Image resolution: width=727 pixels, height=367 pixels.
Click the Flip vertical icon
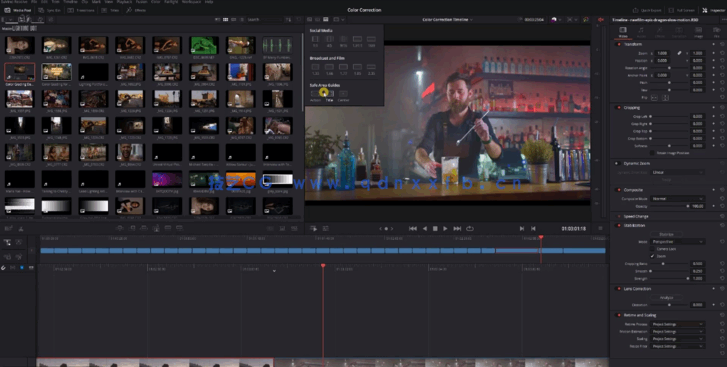[x=665, y=98]
